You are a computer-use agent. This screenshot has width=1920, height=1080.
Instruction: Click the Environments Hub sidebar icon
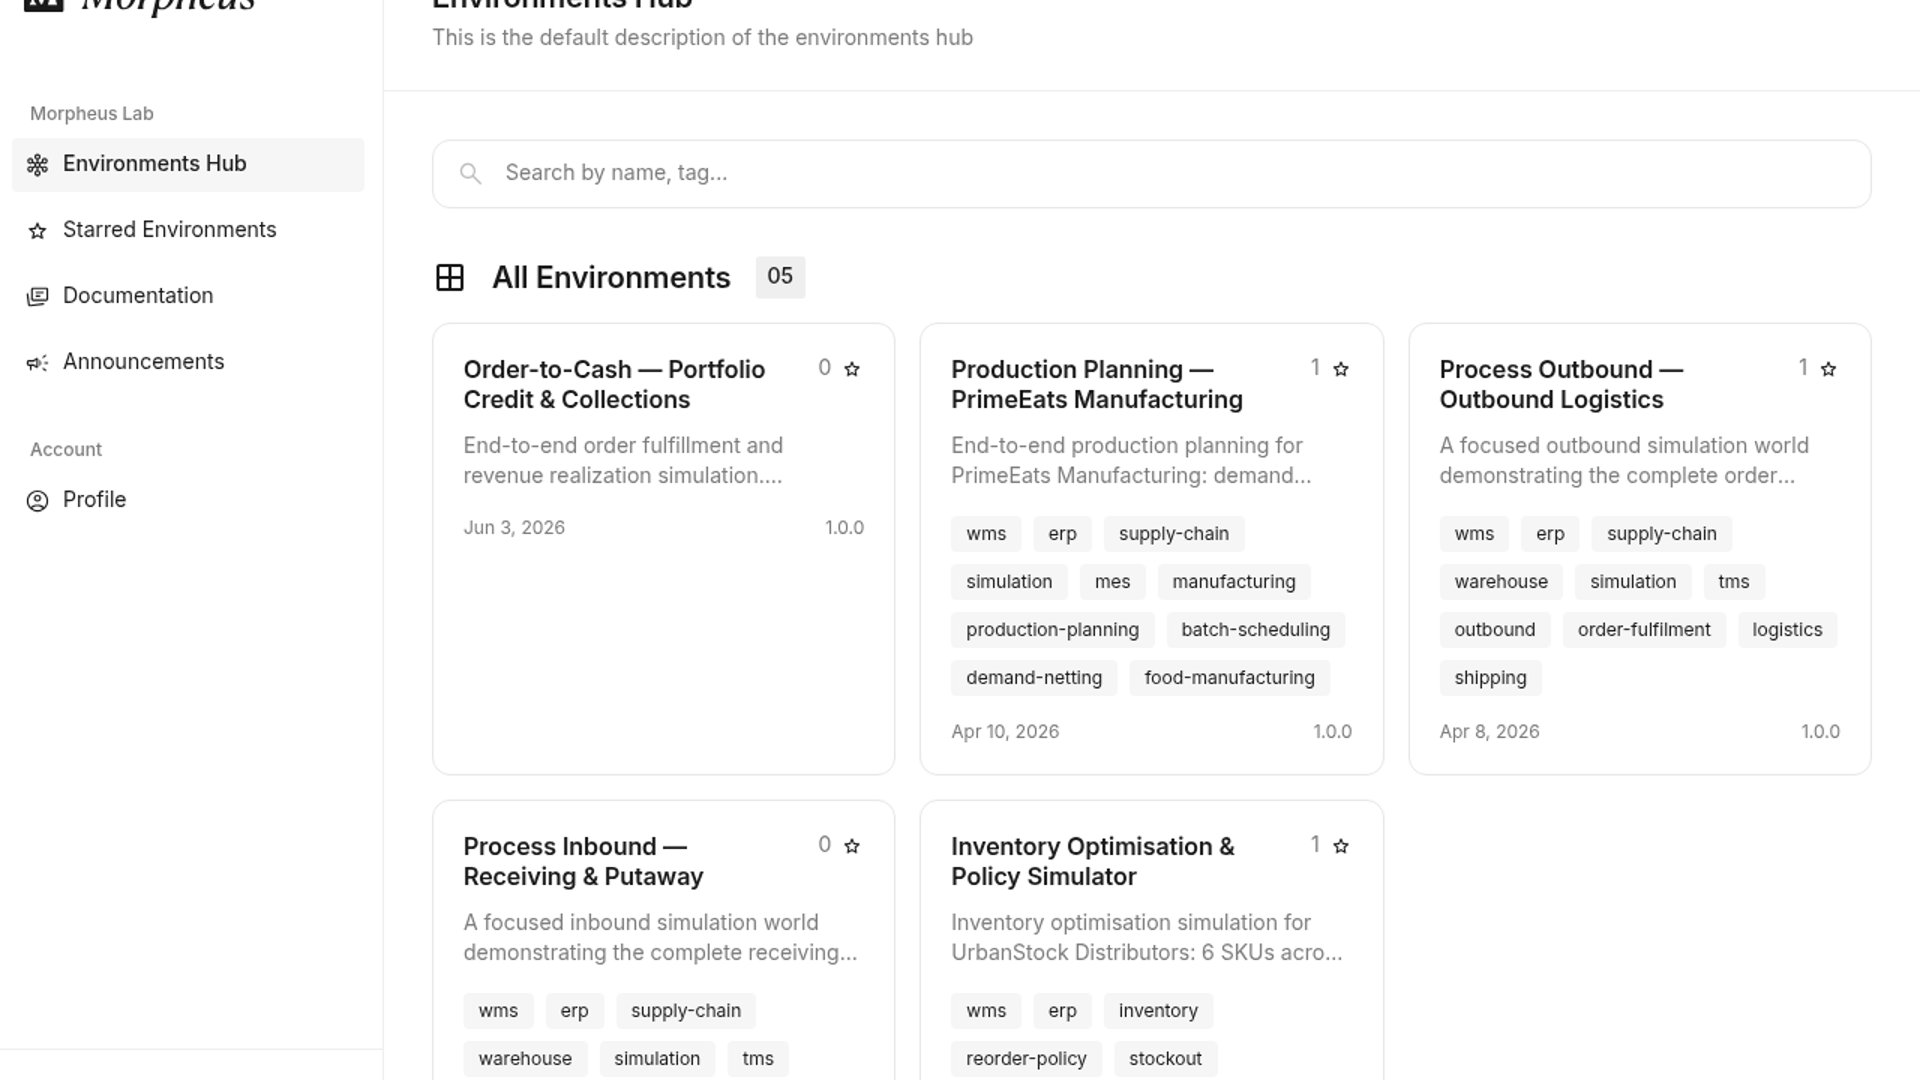(x=37, y=165)
